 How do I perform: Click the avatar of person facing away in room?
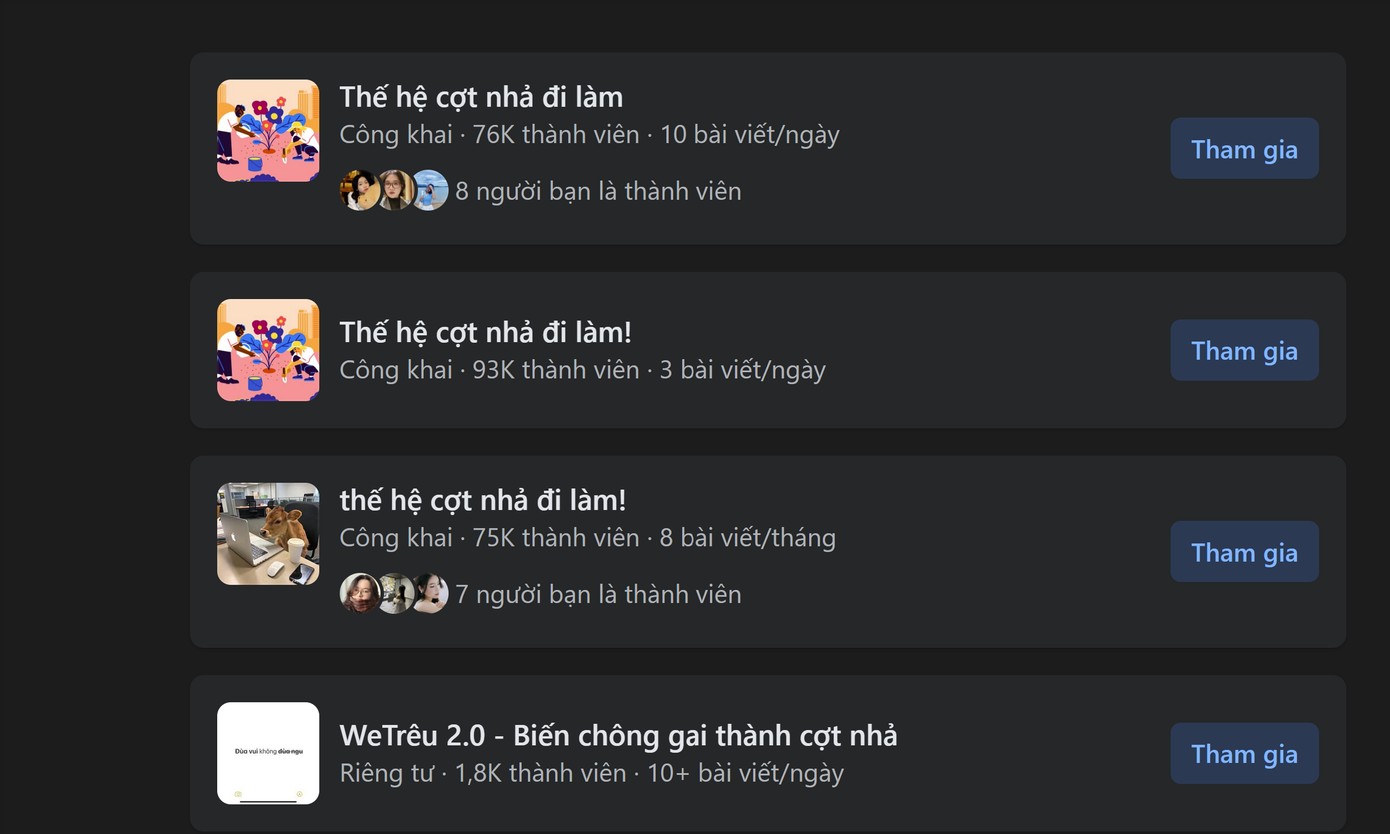coord(395,593)
